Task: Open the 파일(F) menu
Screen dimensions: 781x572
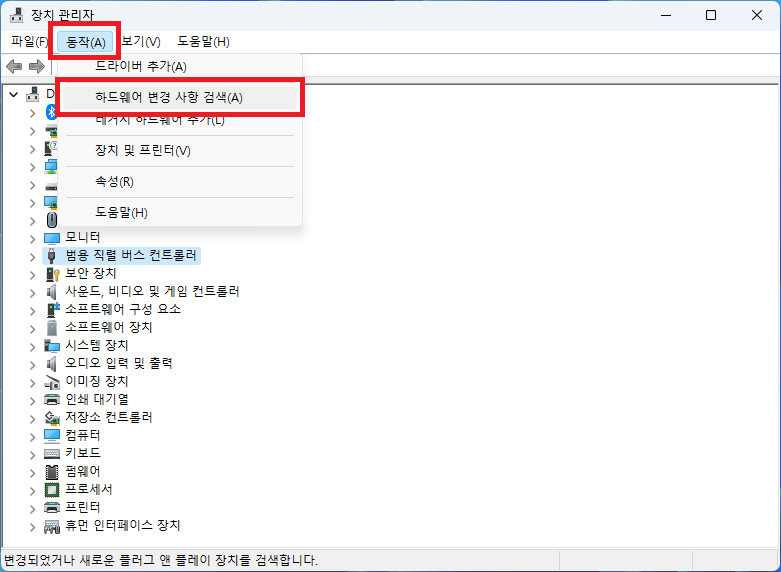Action: point(28,42)
